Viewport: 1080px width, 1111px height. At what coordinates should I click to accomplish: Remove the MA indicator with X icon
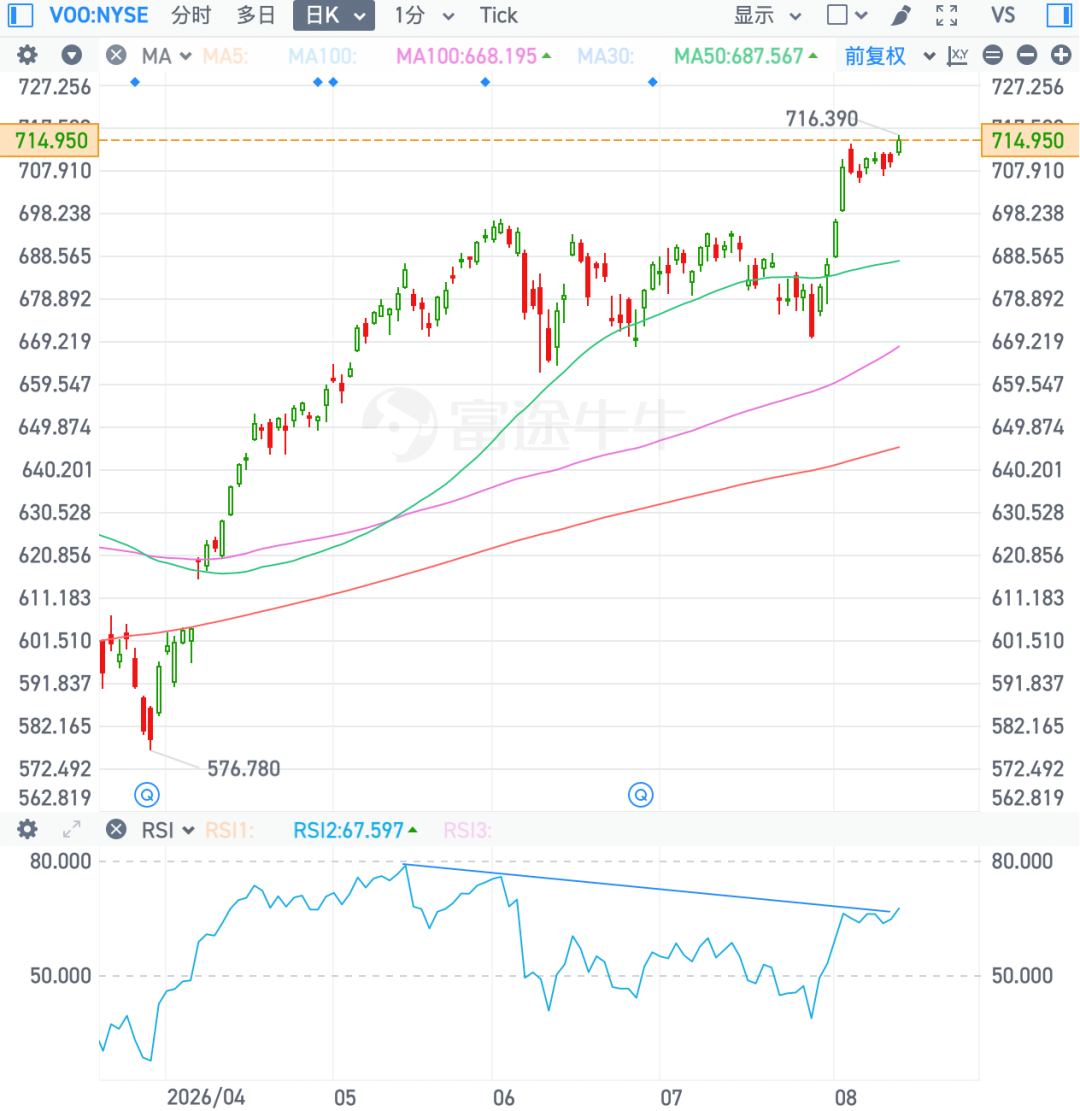point(116,55)
